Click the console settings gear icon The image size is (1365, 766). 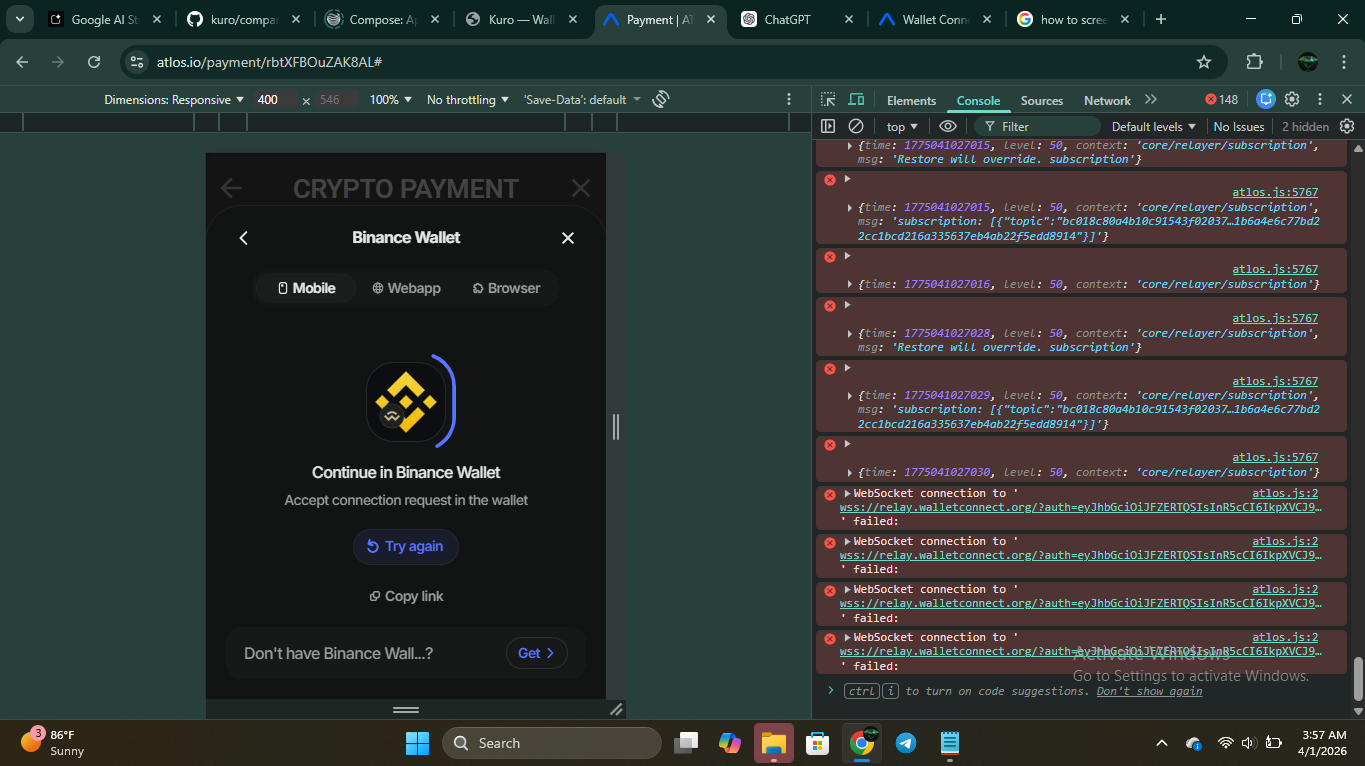pos(1347,126)
